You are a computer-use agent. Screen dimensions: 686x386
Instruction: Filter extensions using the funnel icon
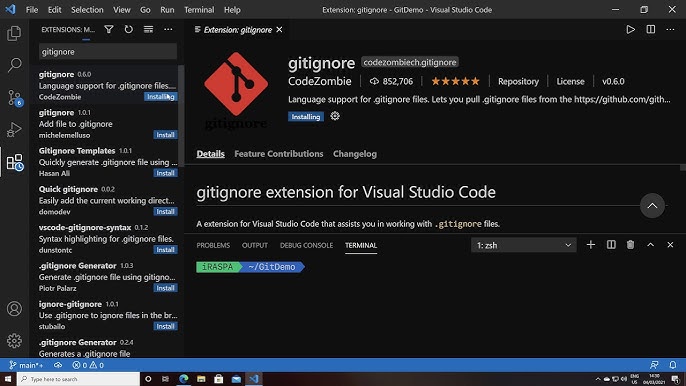109,29
